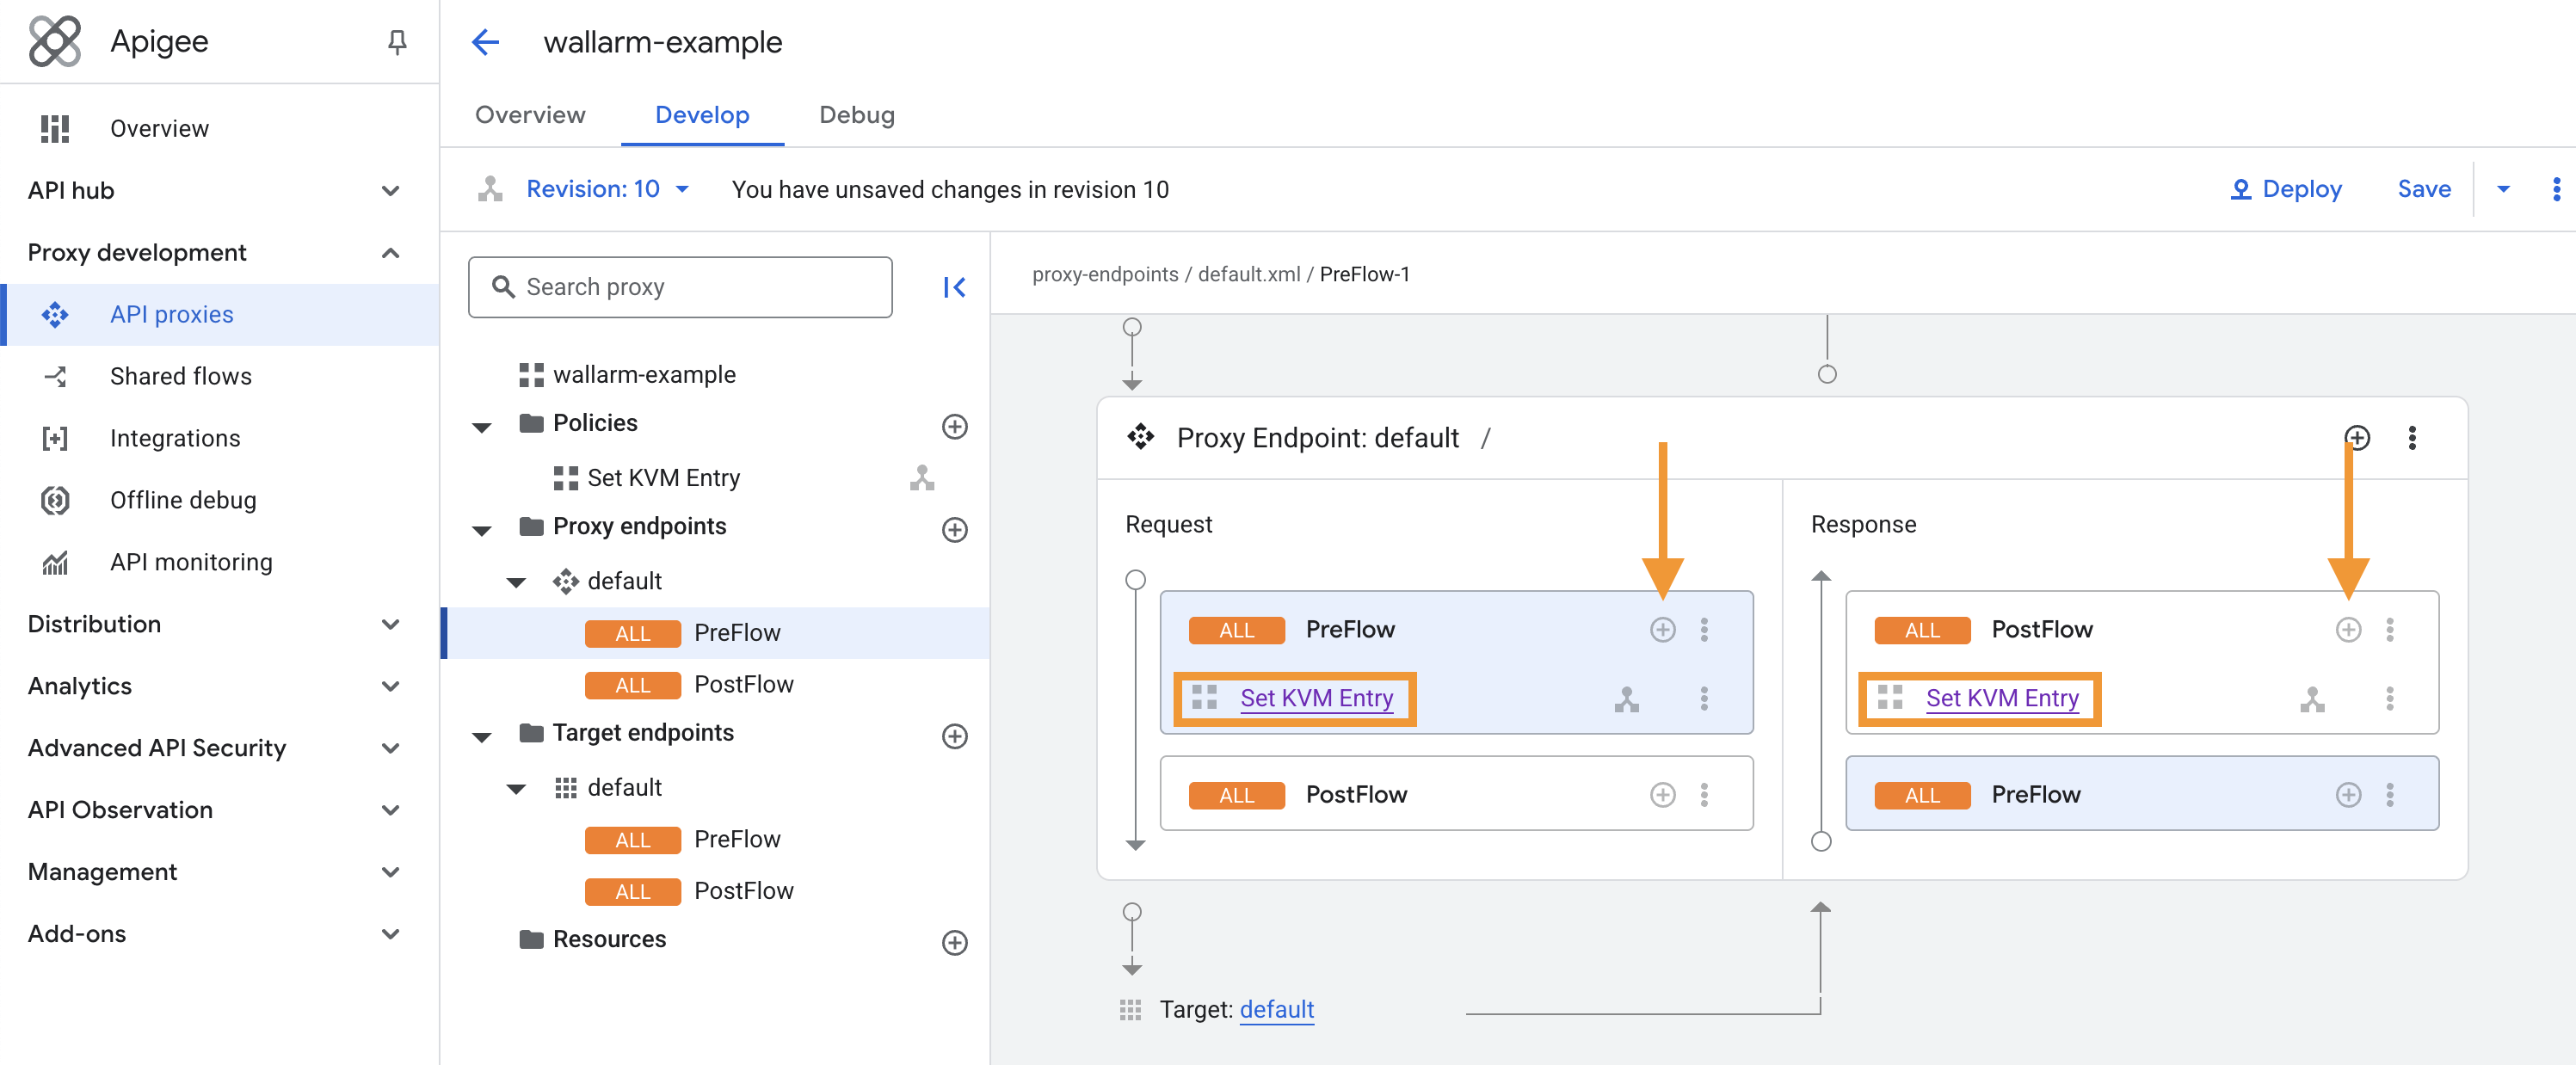Screen dimensions: 2576x1065
Task: Switch to the Debug tab
Action: click(856, 115)
